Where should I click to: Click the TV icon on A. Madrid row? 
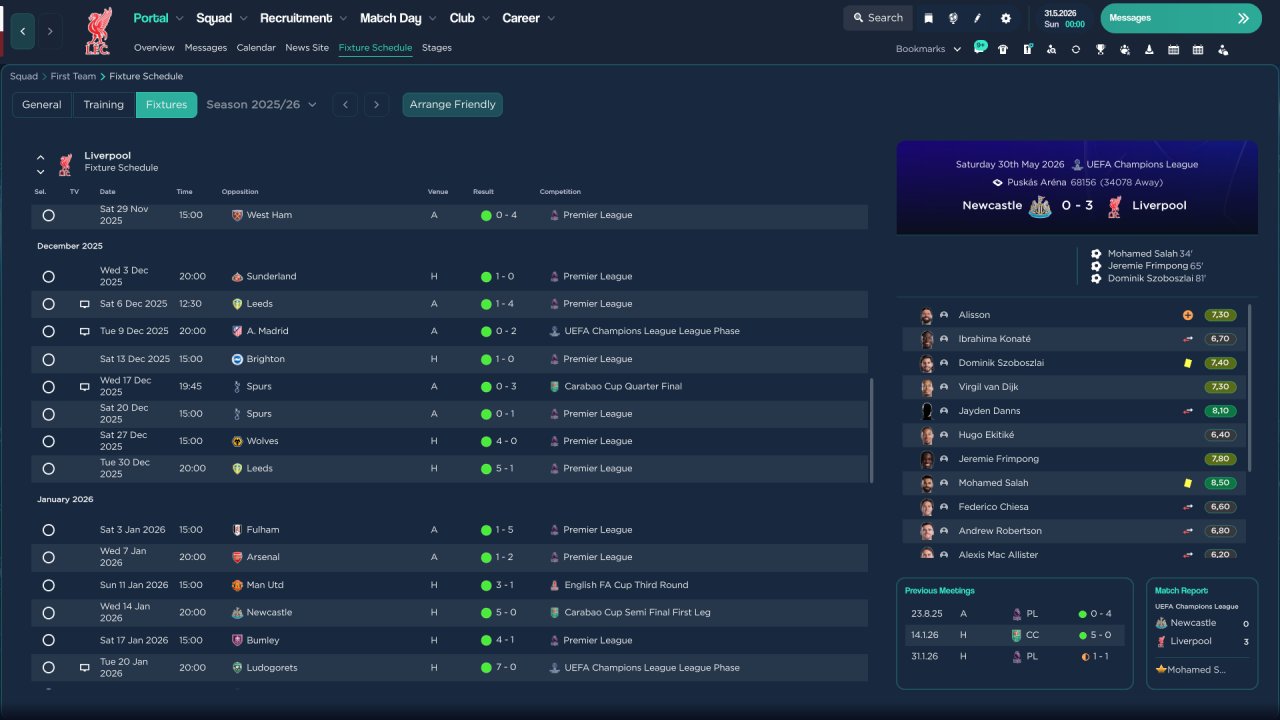tap(85, 331)
